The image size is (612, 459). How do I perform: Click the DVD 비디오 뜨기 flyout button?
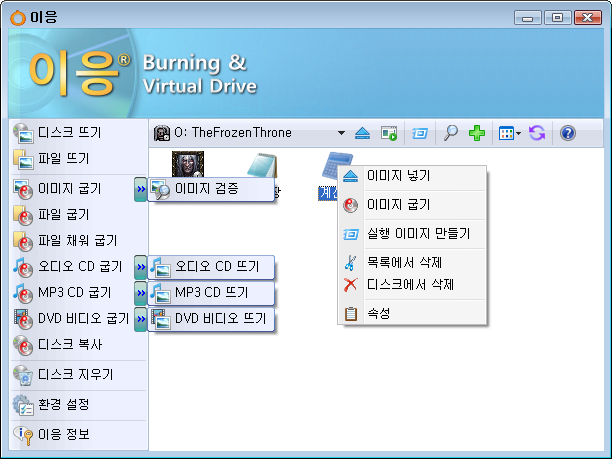click(x=211, y=319)
